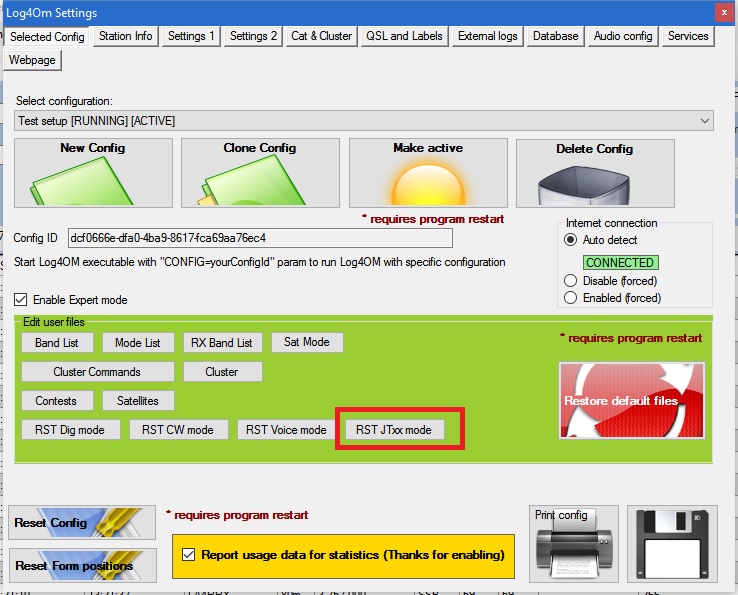
Task: Click the Reset Form positions button
Action: (x=83, y=565)
